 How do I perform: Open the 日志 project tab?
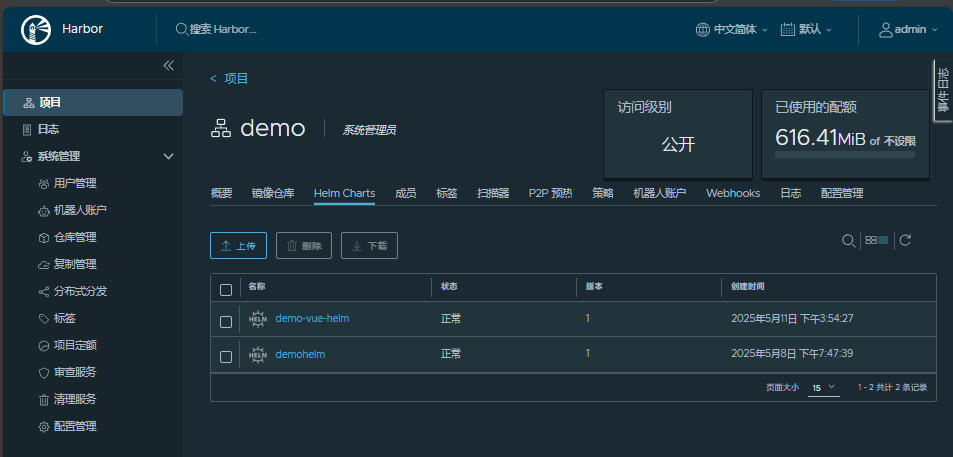coord(791,193)
